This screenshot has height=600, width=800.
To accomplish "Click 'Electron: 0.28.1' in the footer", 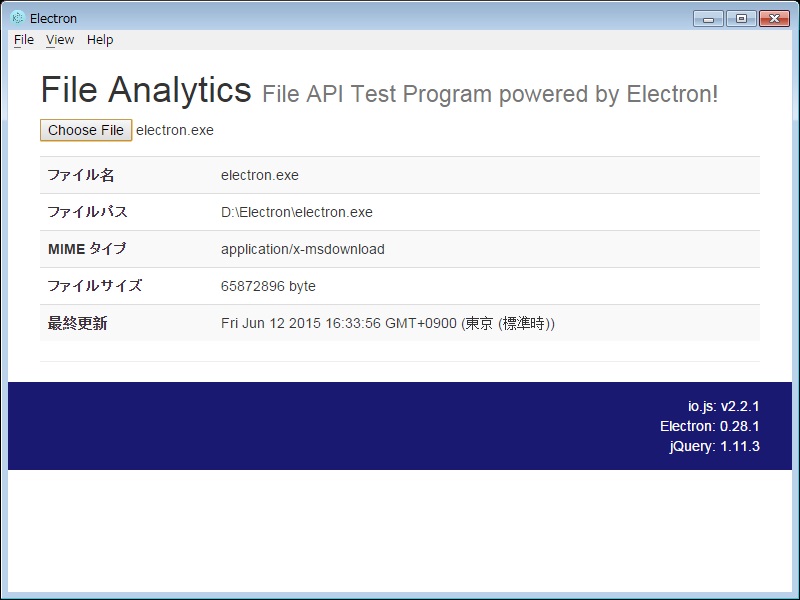I will 710,426.
